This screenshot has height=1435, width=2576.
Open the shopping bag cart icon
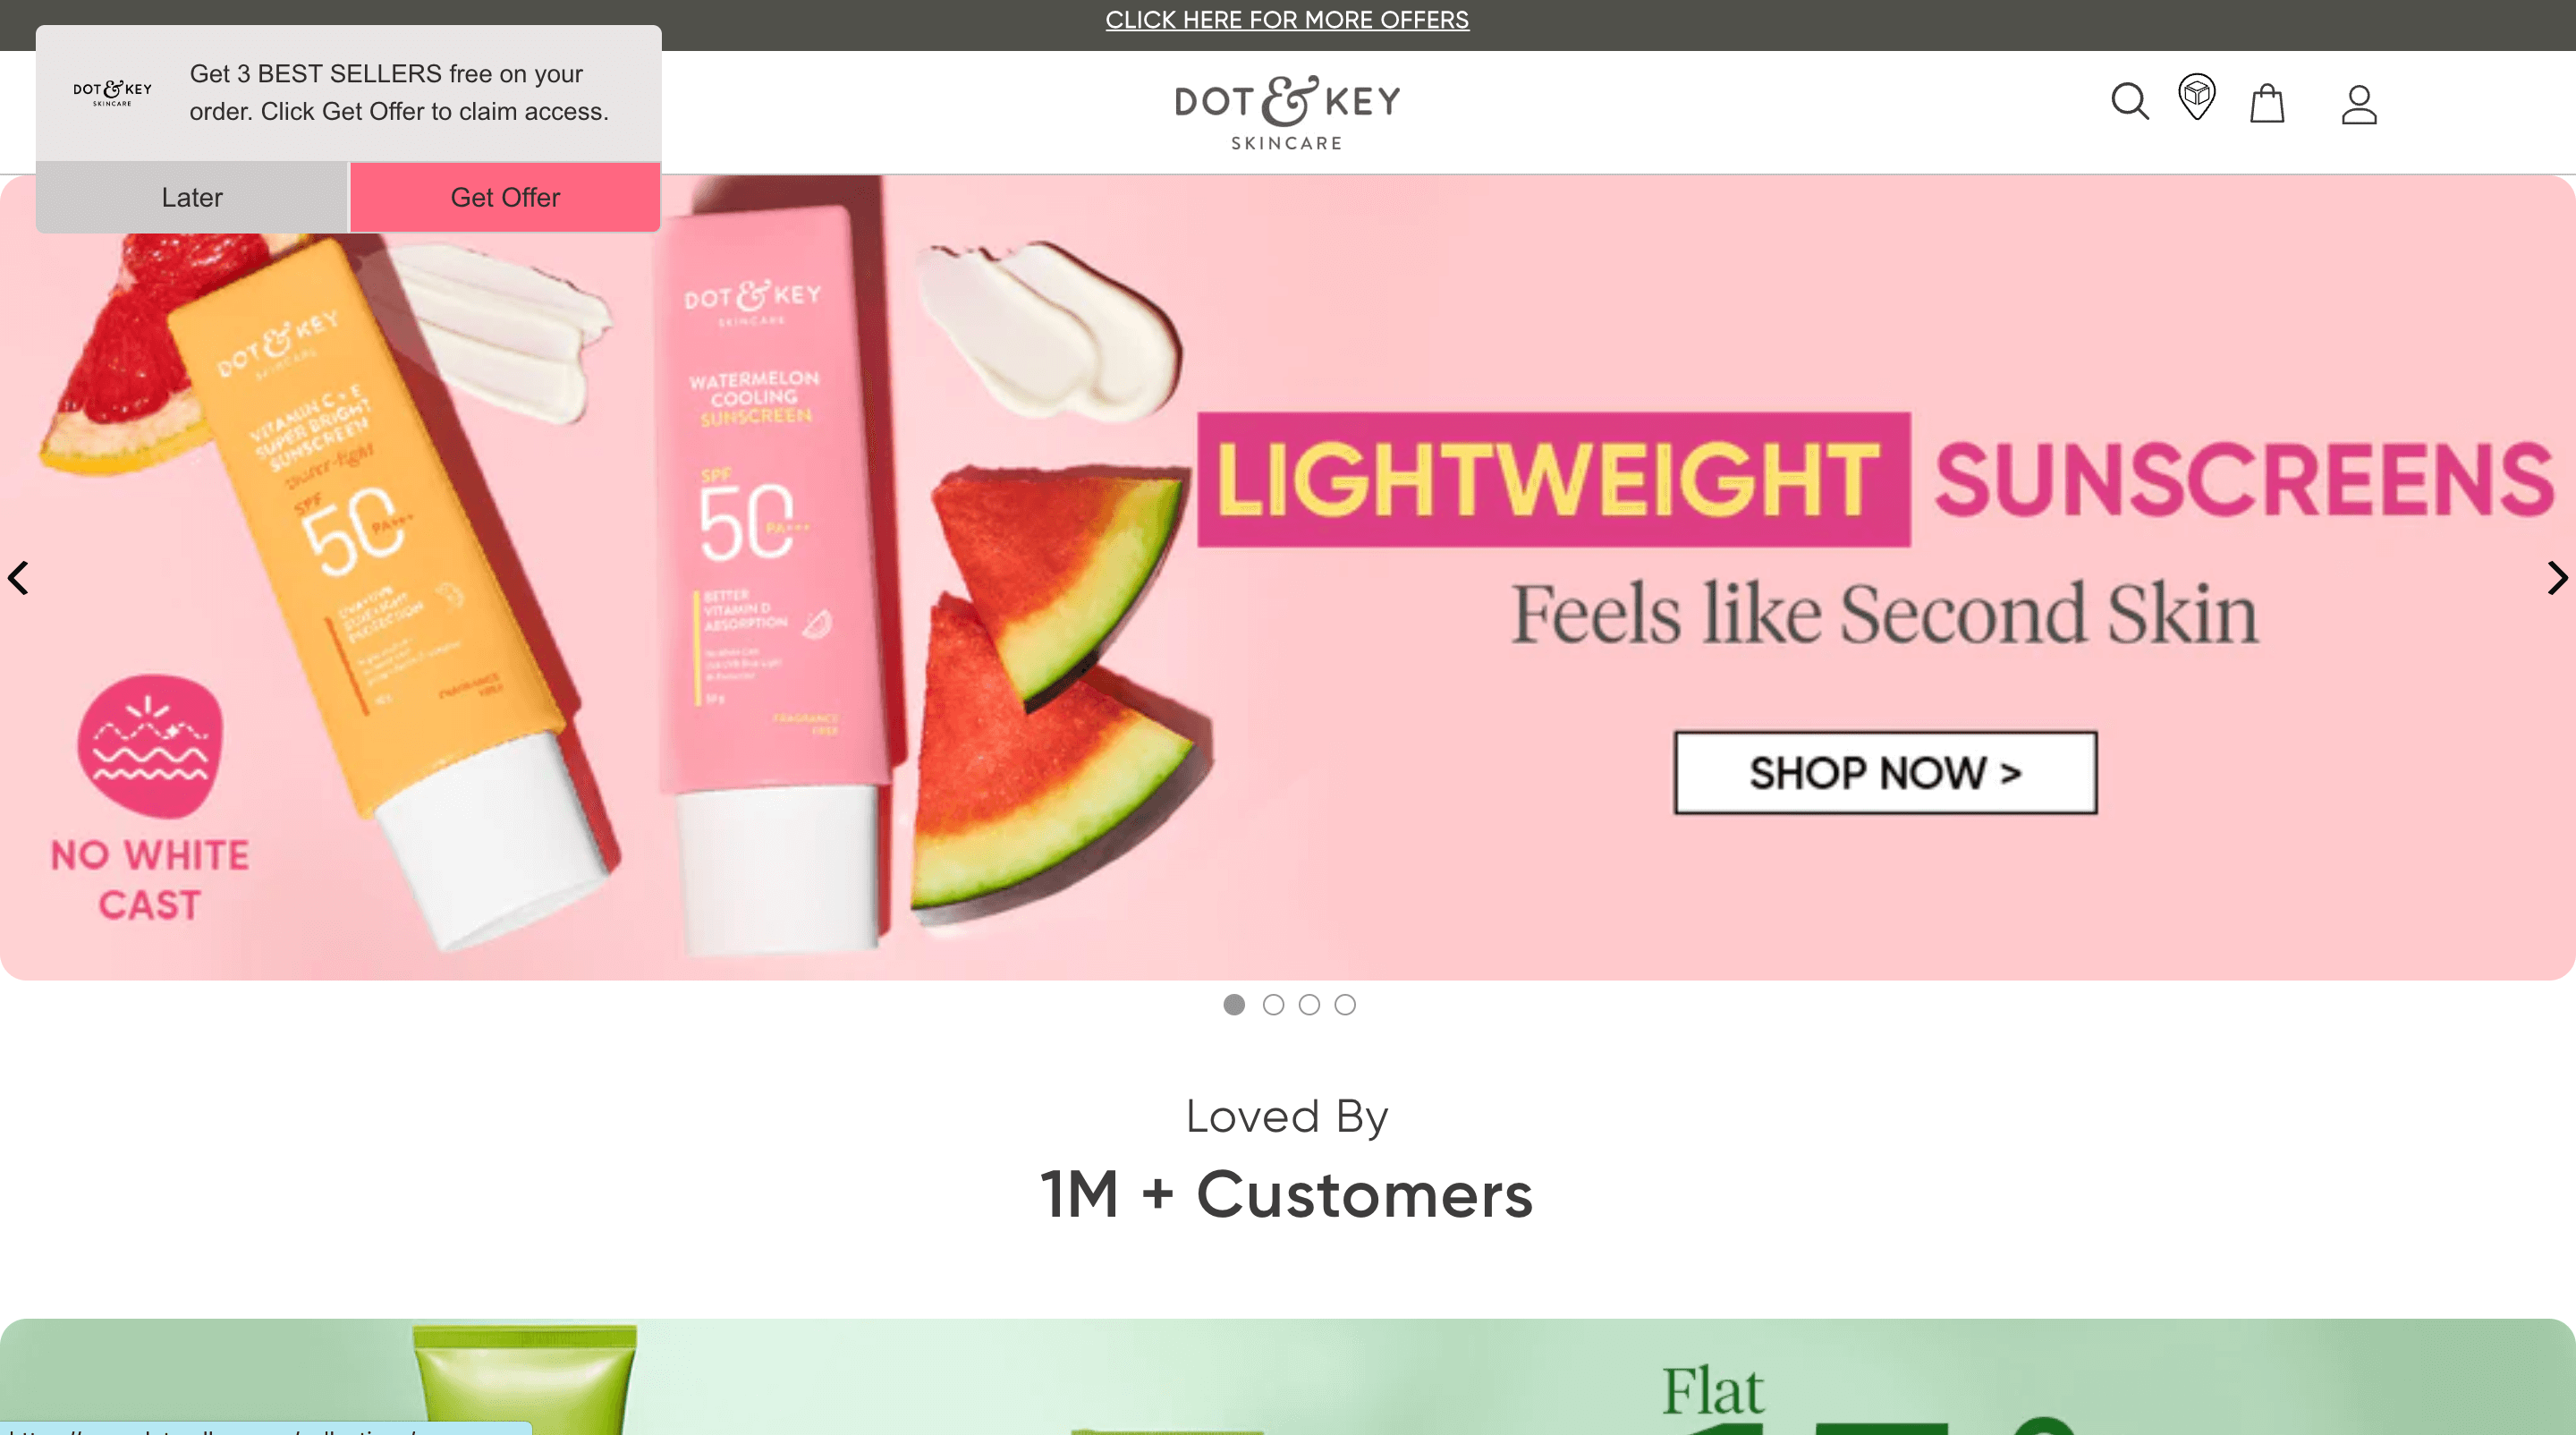click(2267, 103)
